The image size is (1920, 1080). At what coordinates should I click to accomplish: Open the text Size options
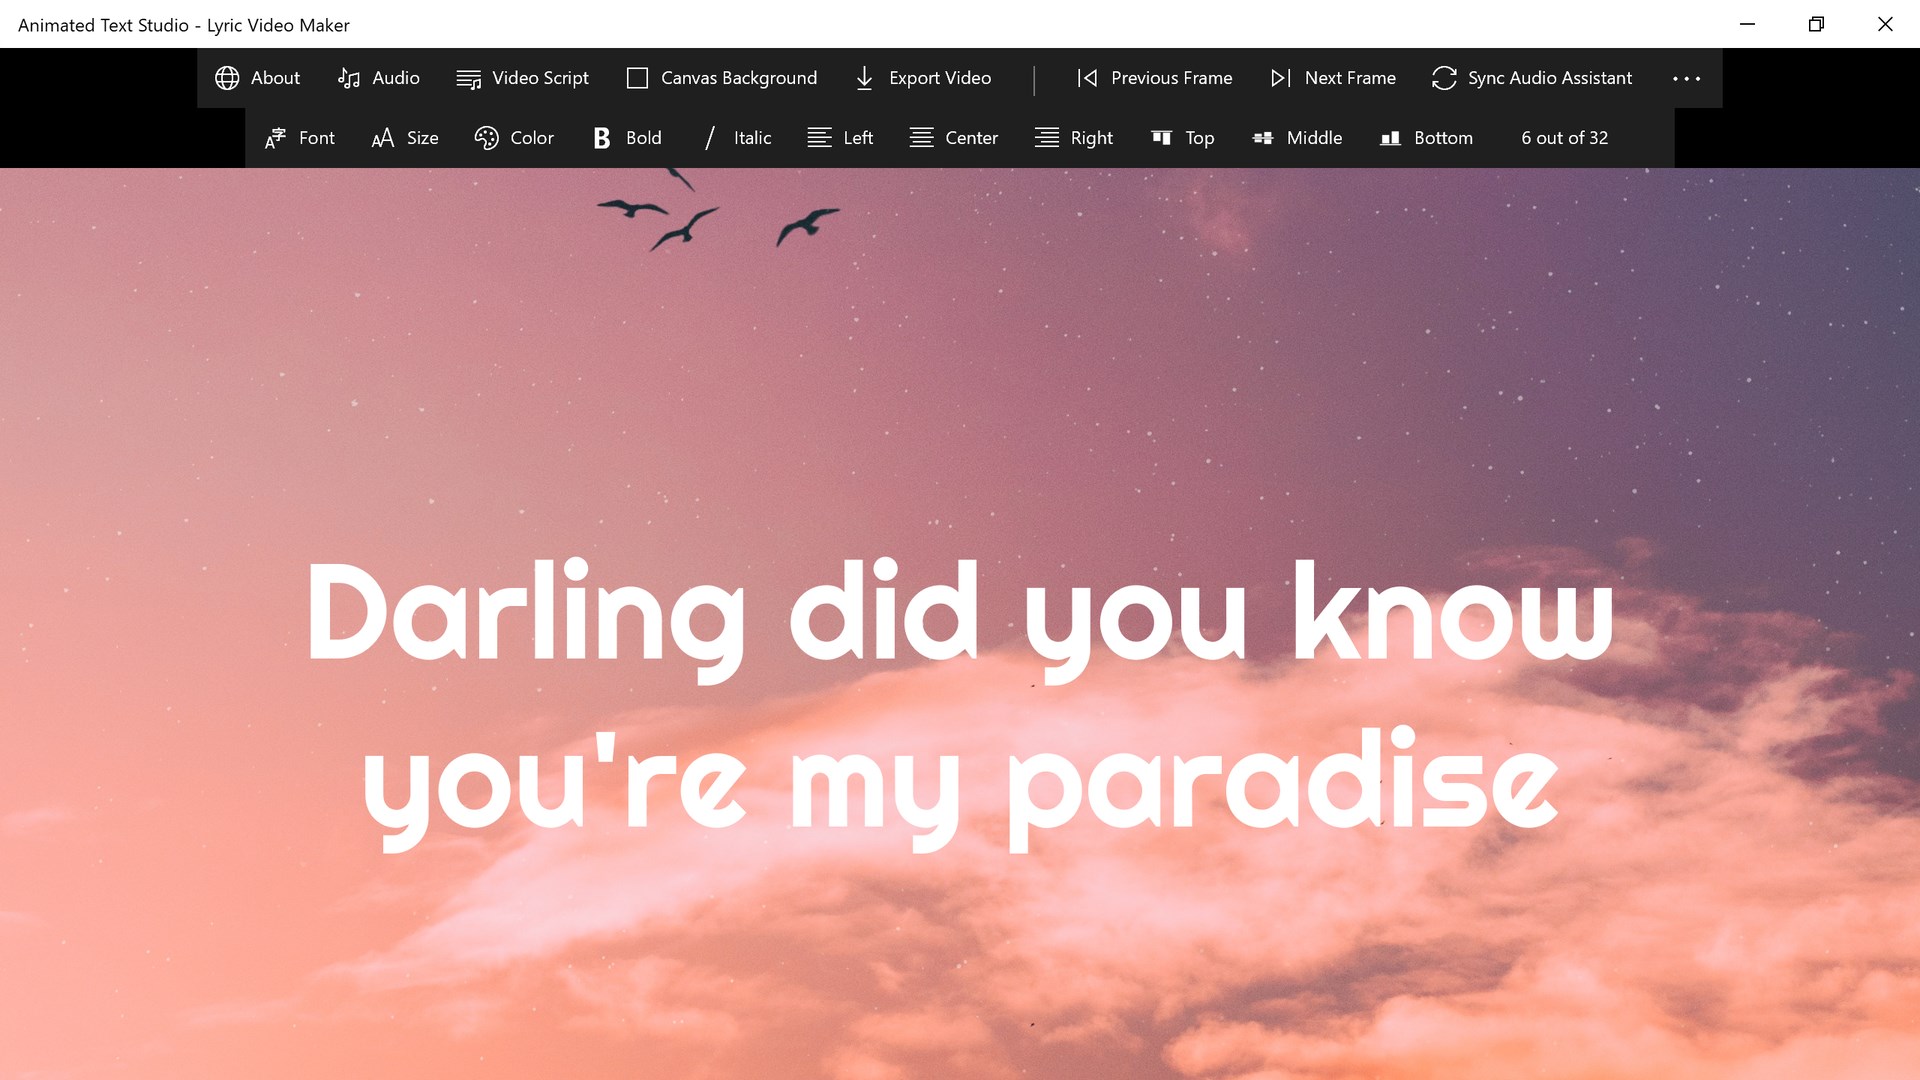[404, 138]
